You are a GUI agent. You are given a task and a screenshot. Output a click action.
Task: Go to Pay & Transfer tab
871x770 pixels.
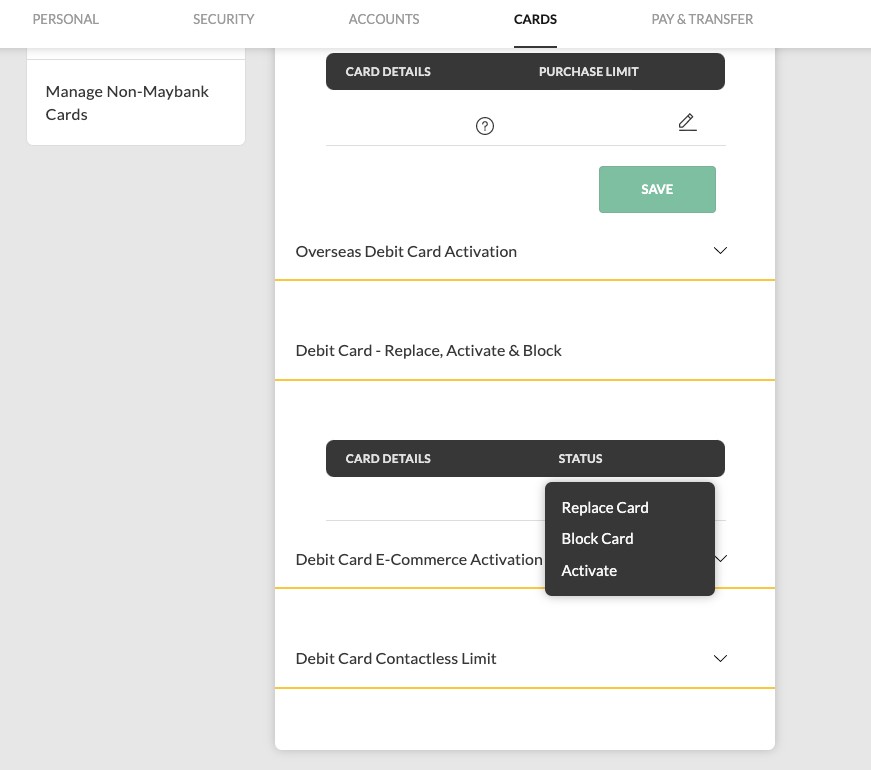pyautogui.click(x=702, y=19)
